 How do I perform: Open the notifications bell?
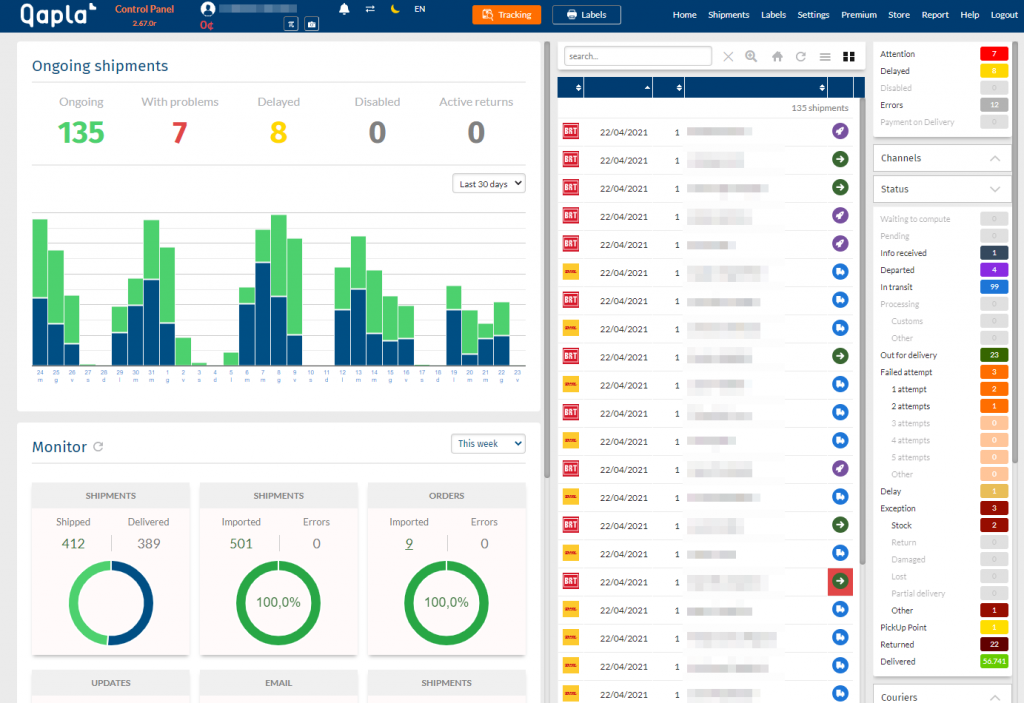(x=344, y=9)
